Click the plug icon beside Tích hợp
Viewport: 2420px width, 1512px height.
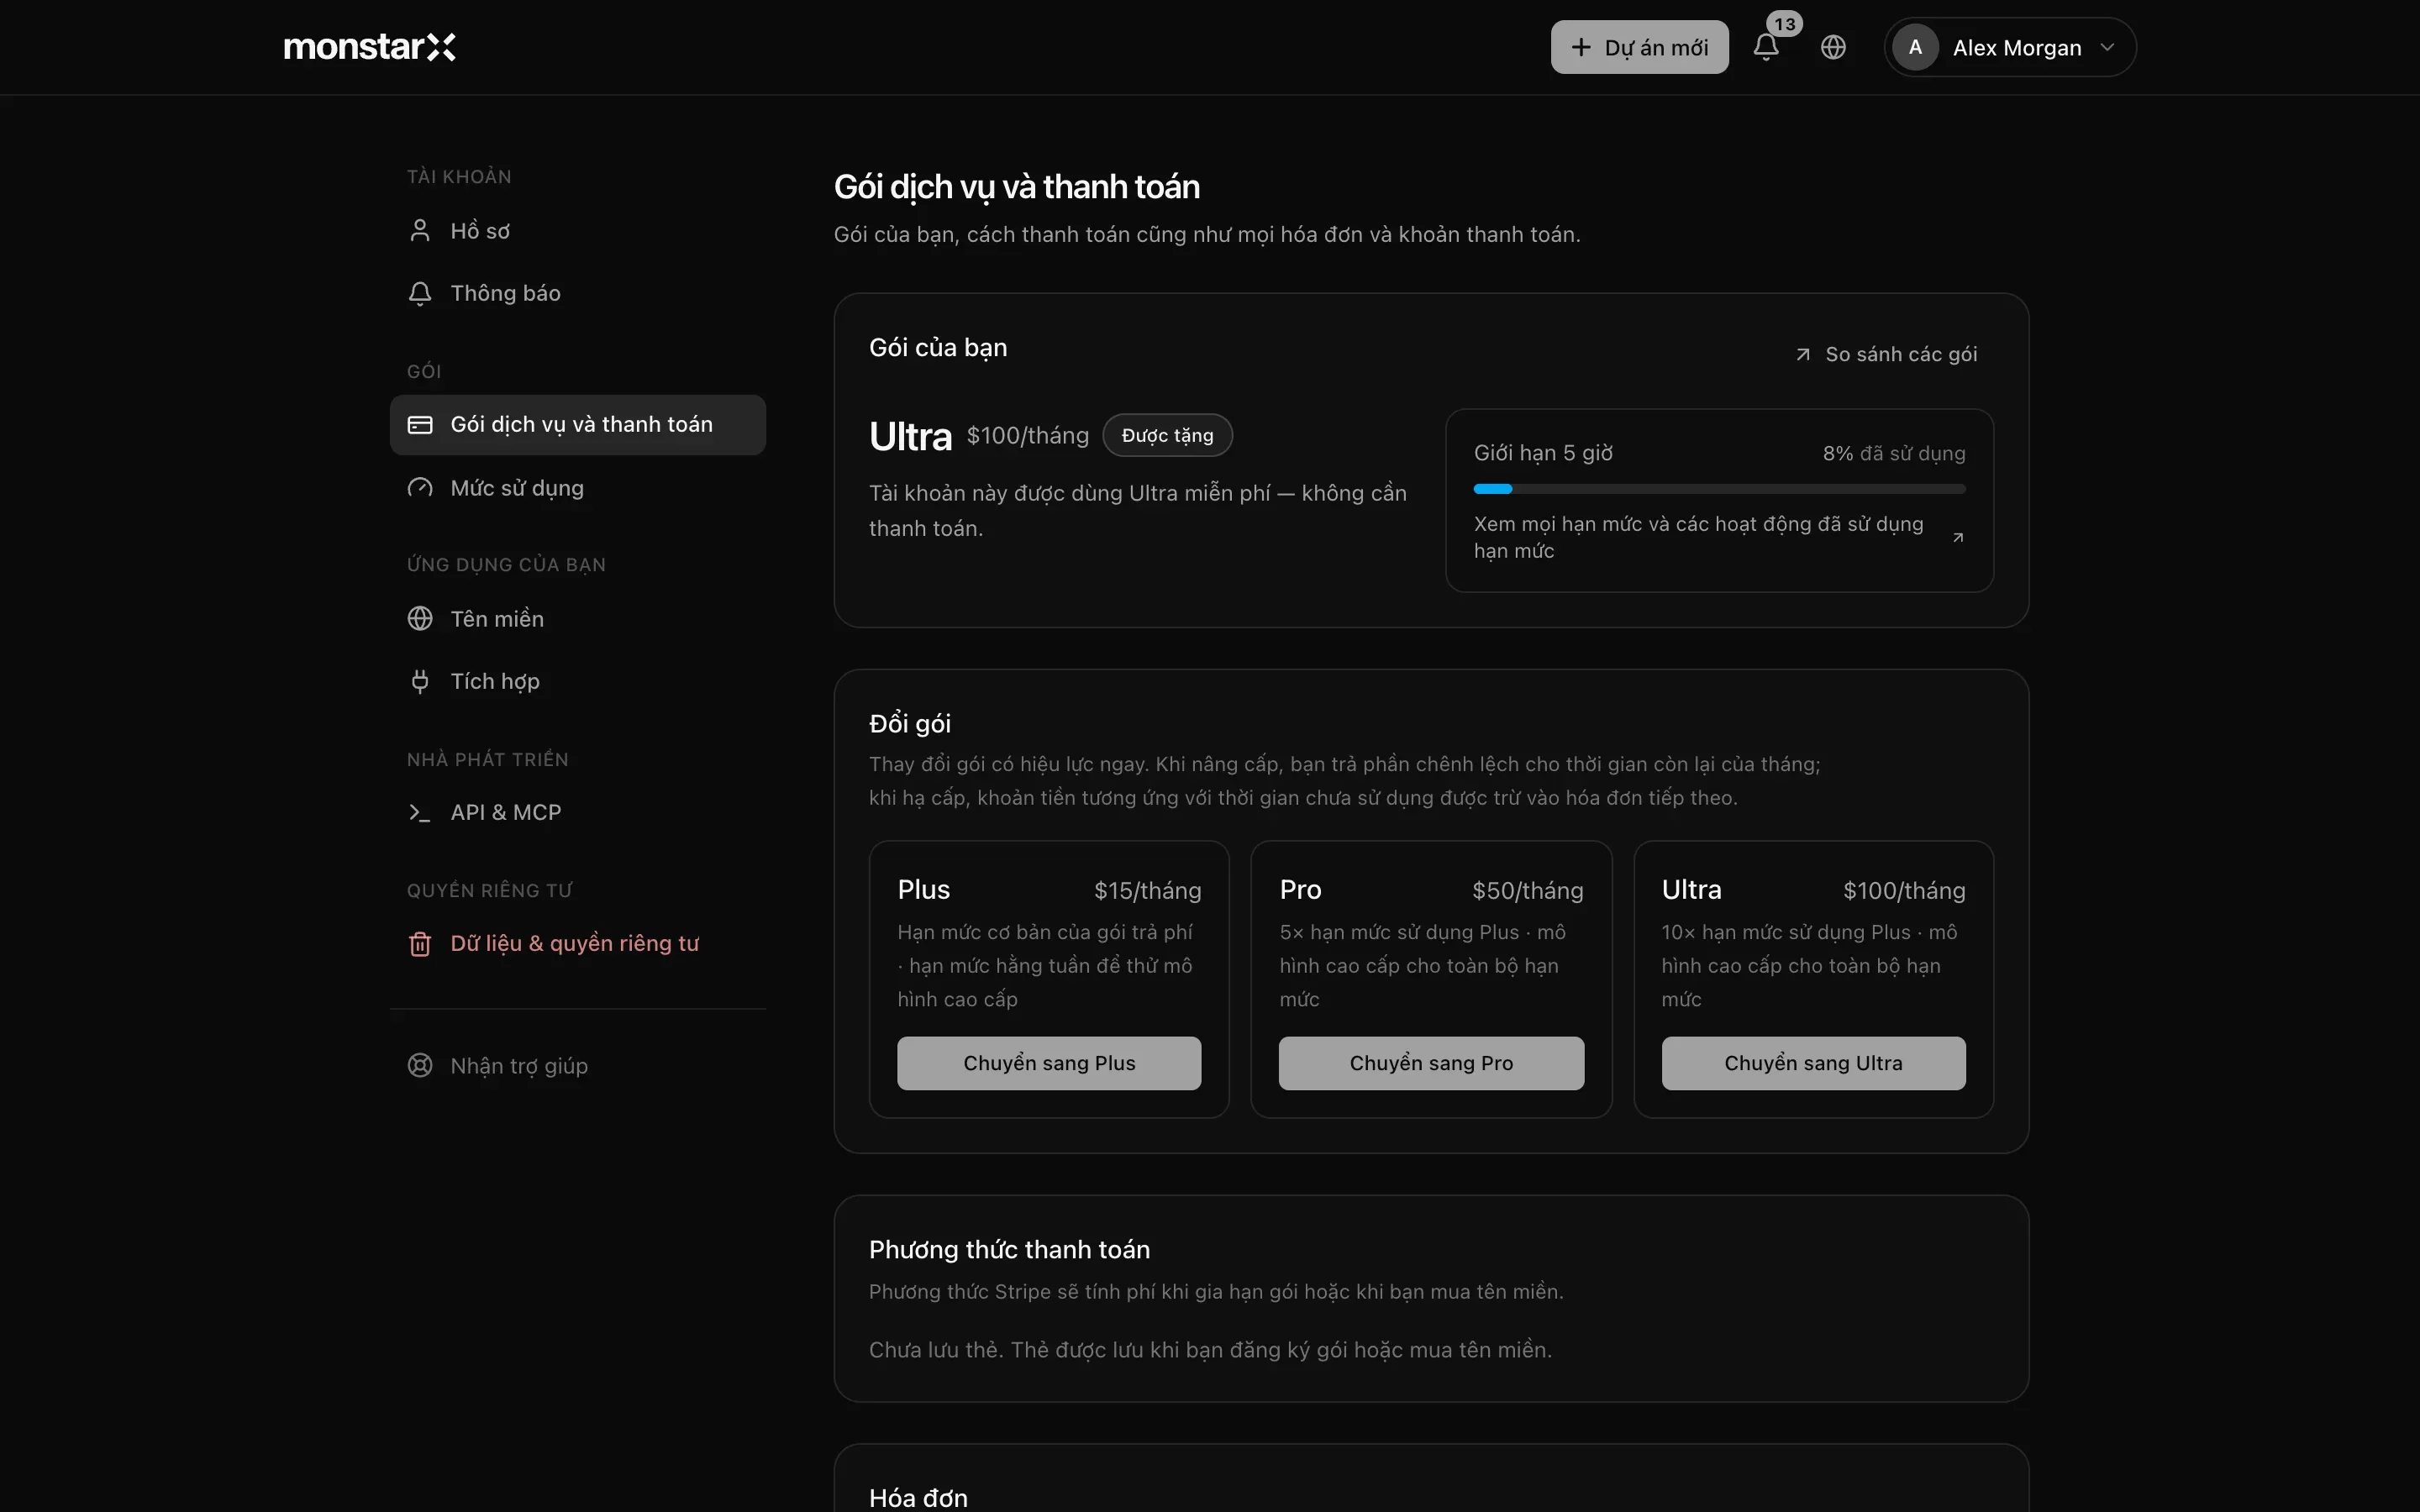[x=420, y=681]
